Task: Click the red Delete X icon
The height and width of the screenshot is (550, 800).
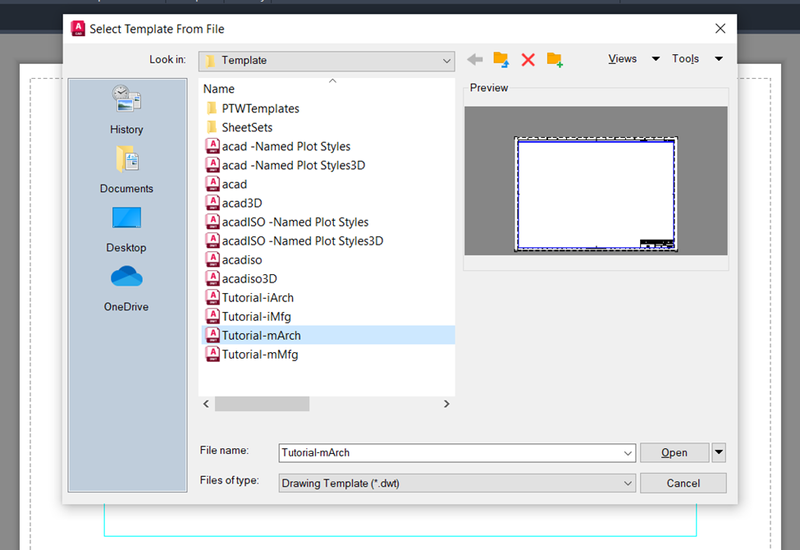Action: point(528,60)
